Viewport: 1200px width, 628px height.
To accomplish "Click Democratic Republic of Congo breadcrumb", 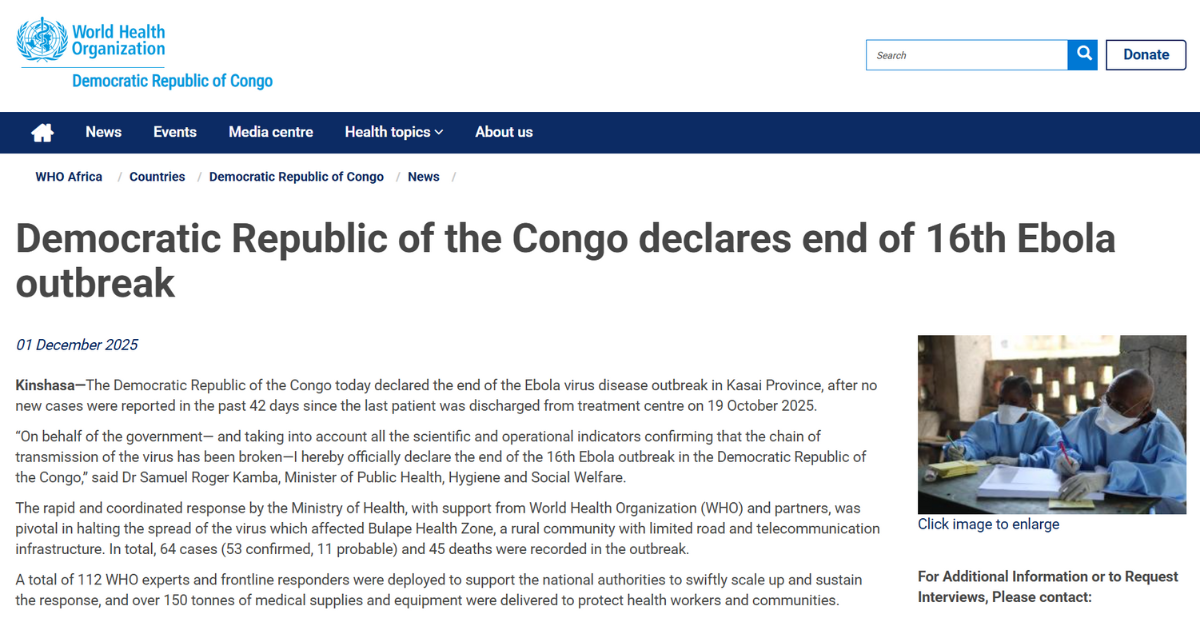I will (x=296, y=177).
